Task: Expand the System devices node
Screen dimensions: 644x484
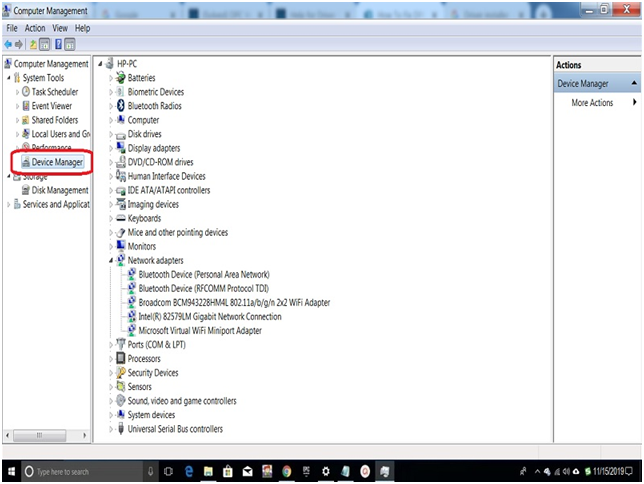Action: (111, 415)
